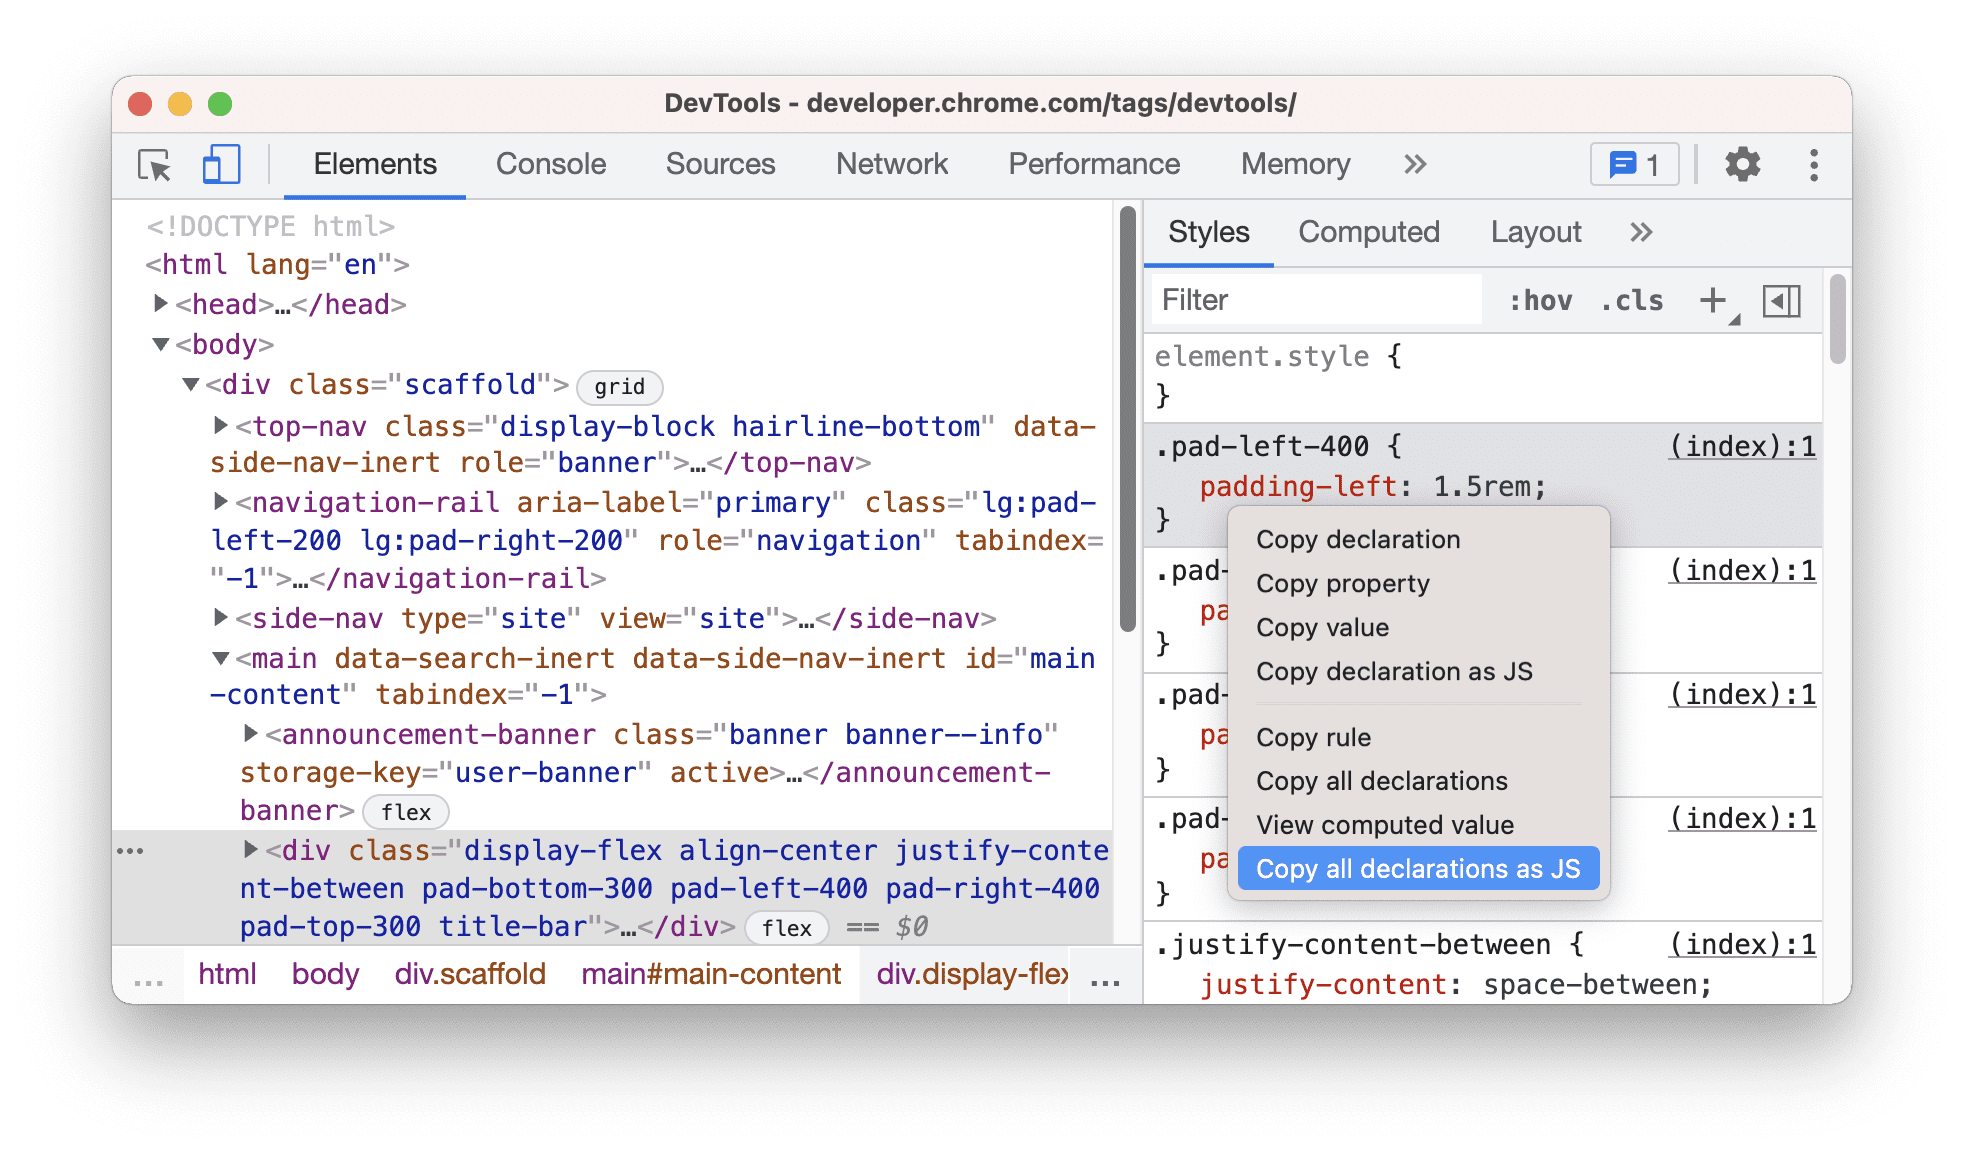The width and height of the screenshot is (1964, 1152).
Task: Toggle the flex badge on announcement-banner
Action: (x=405, y=809)
